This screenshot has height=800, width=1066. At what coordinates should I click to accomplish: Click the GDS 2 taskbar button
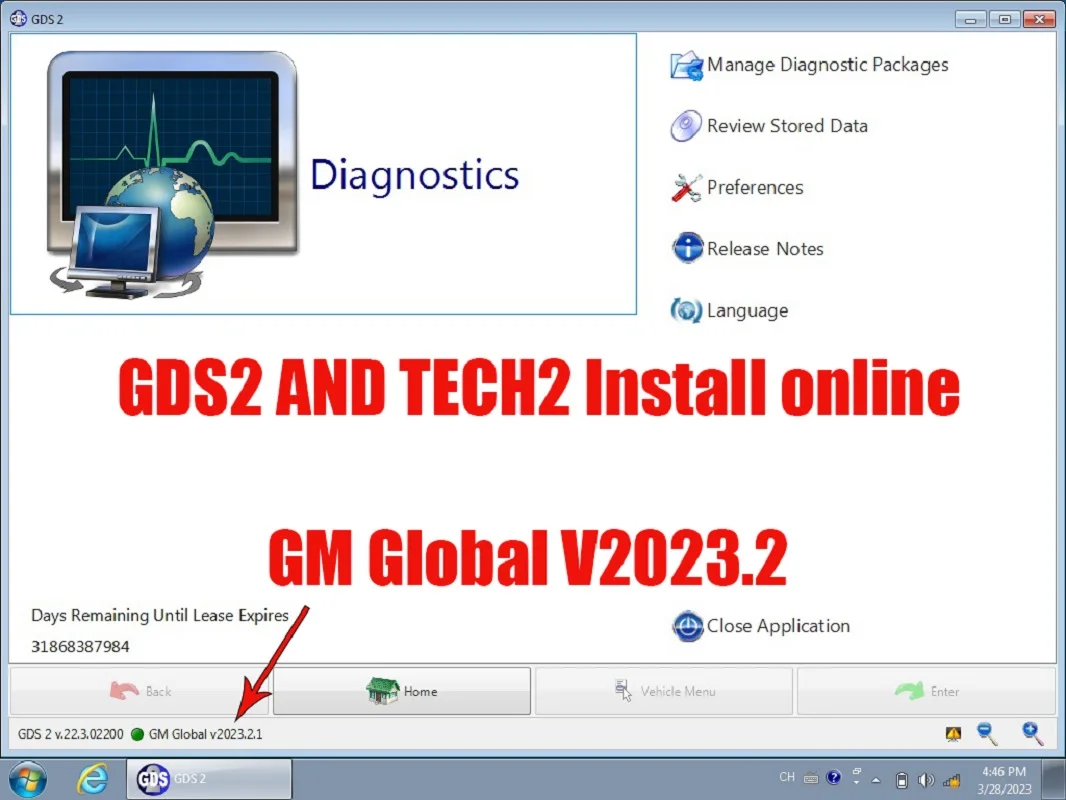(209, 779)
